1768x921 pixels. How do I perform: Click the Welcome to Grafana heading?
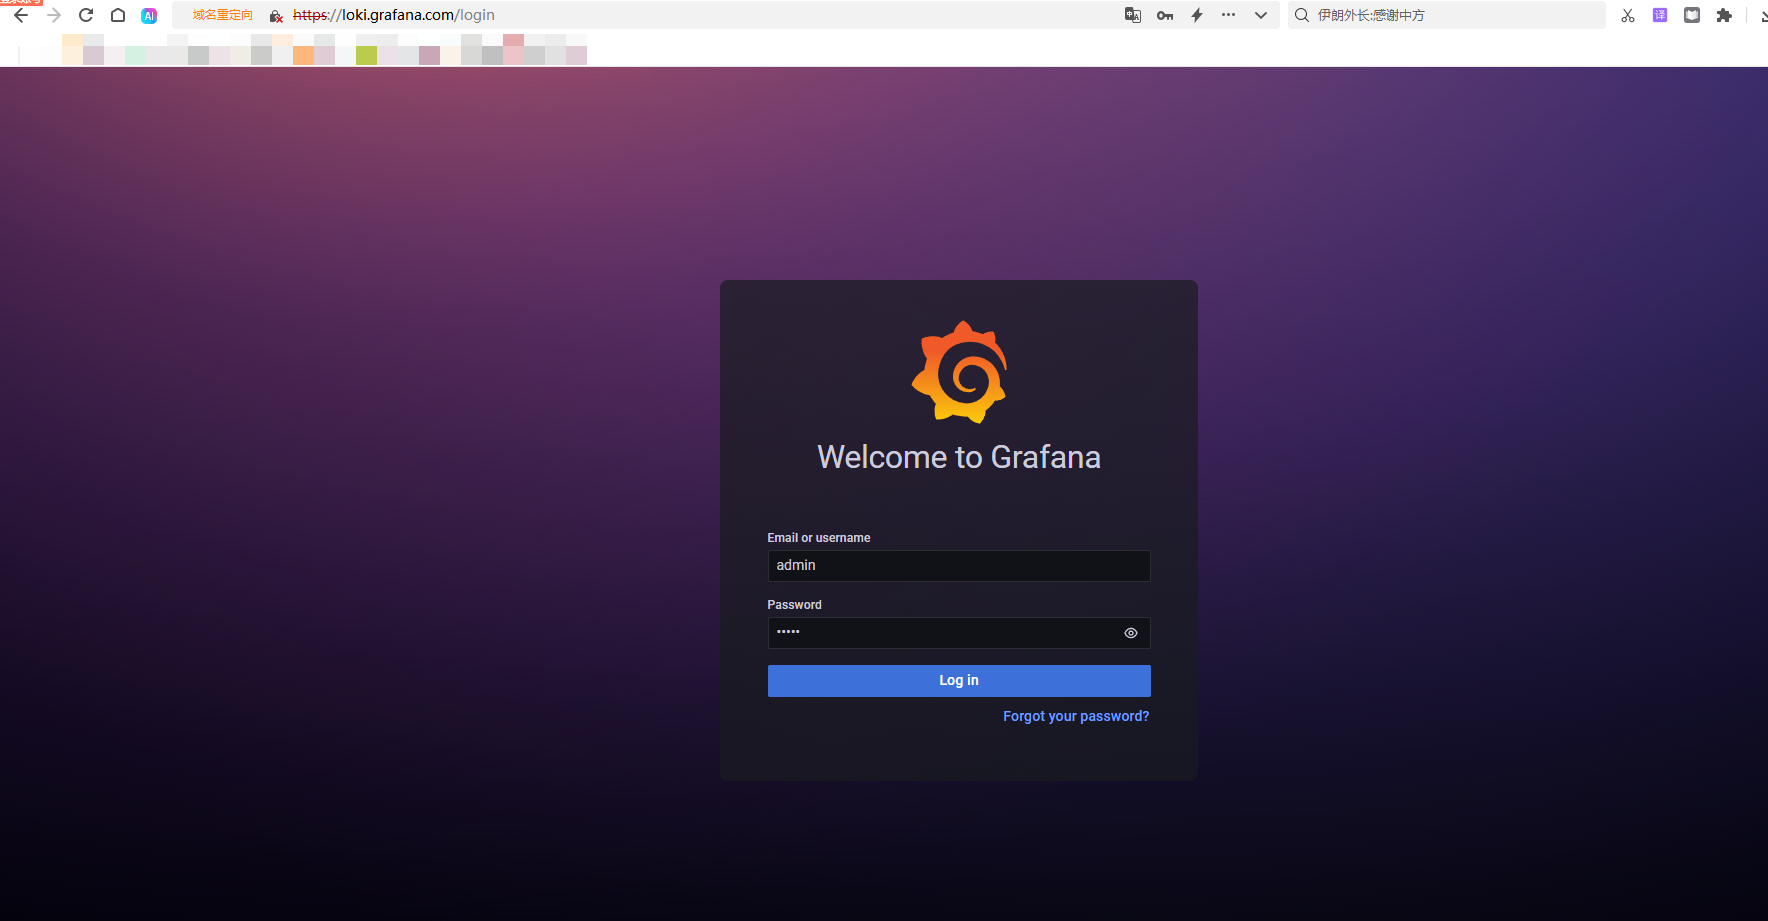(959, 457)
